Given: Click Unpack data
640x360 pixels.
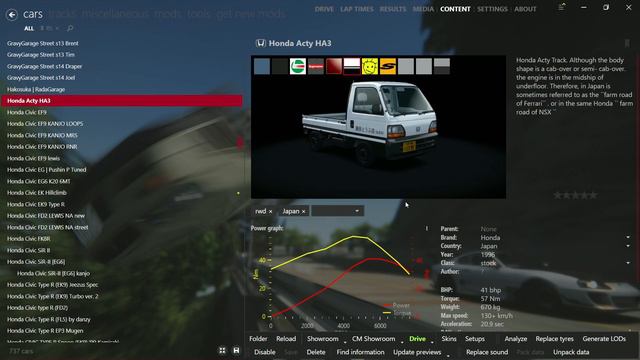Looking at the screenshot, I should pyautogui.click(x=571, y=352).
